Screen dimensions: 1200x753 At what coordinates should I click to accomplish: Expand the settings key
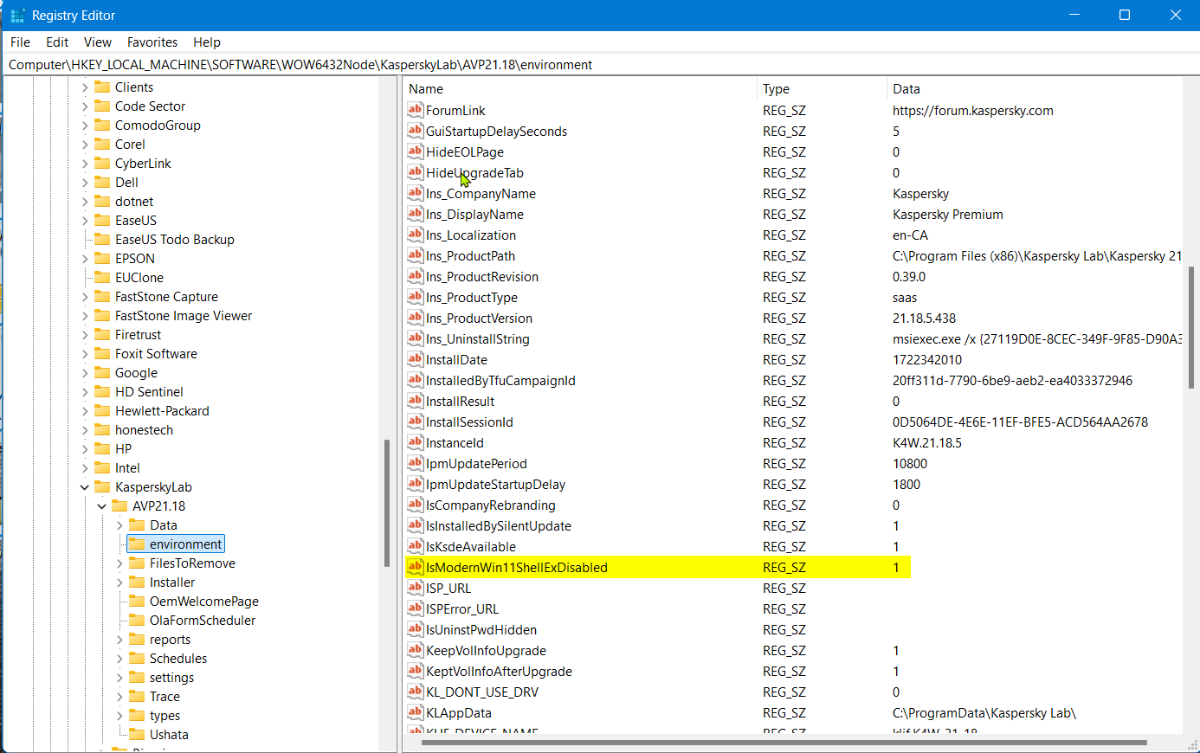pyautogui.click(x=119, y=677)
